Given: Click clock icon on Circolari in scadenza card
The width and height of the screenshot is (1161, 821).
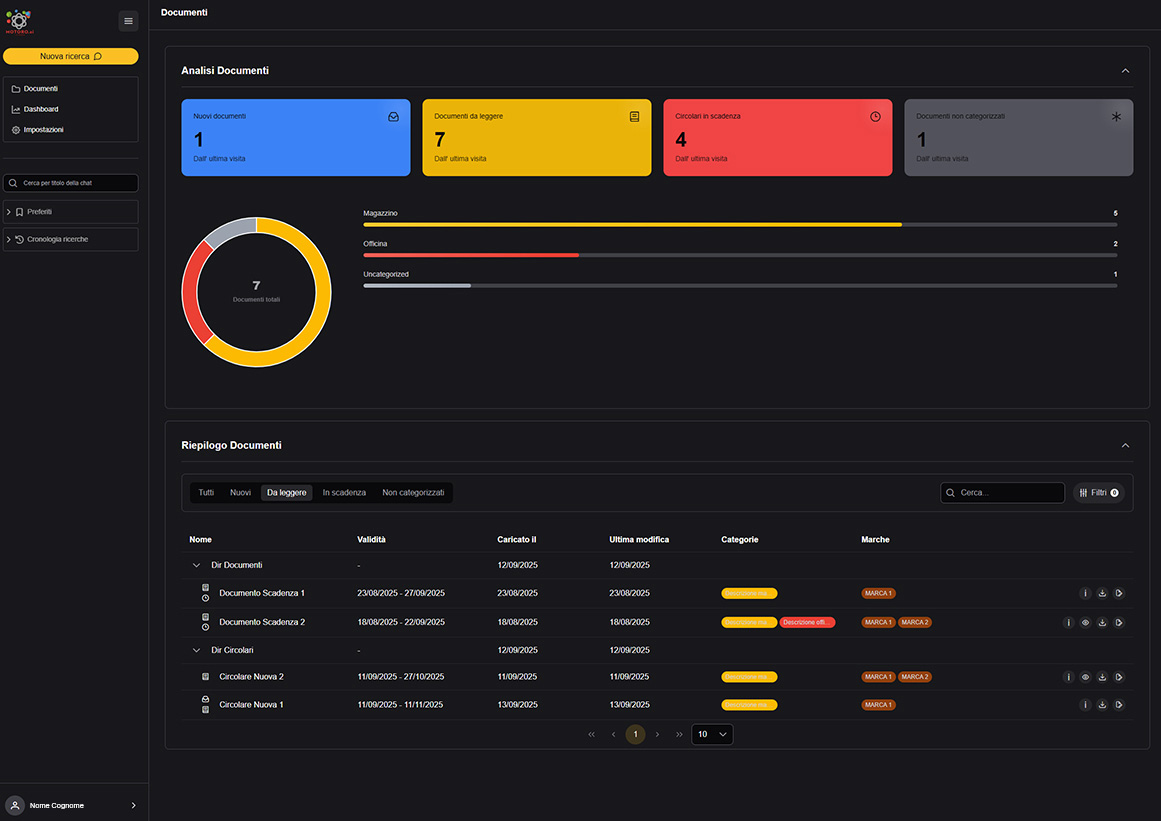Looking at the screenshot, I should click(x=875, y=116).
